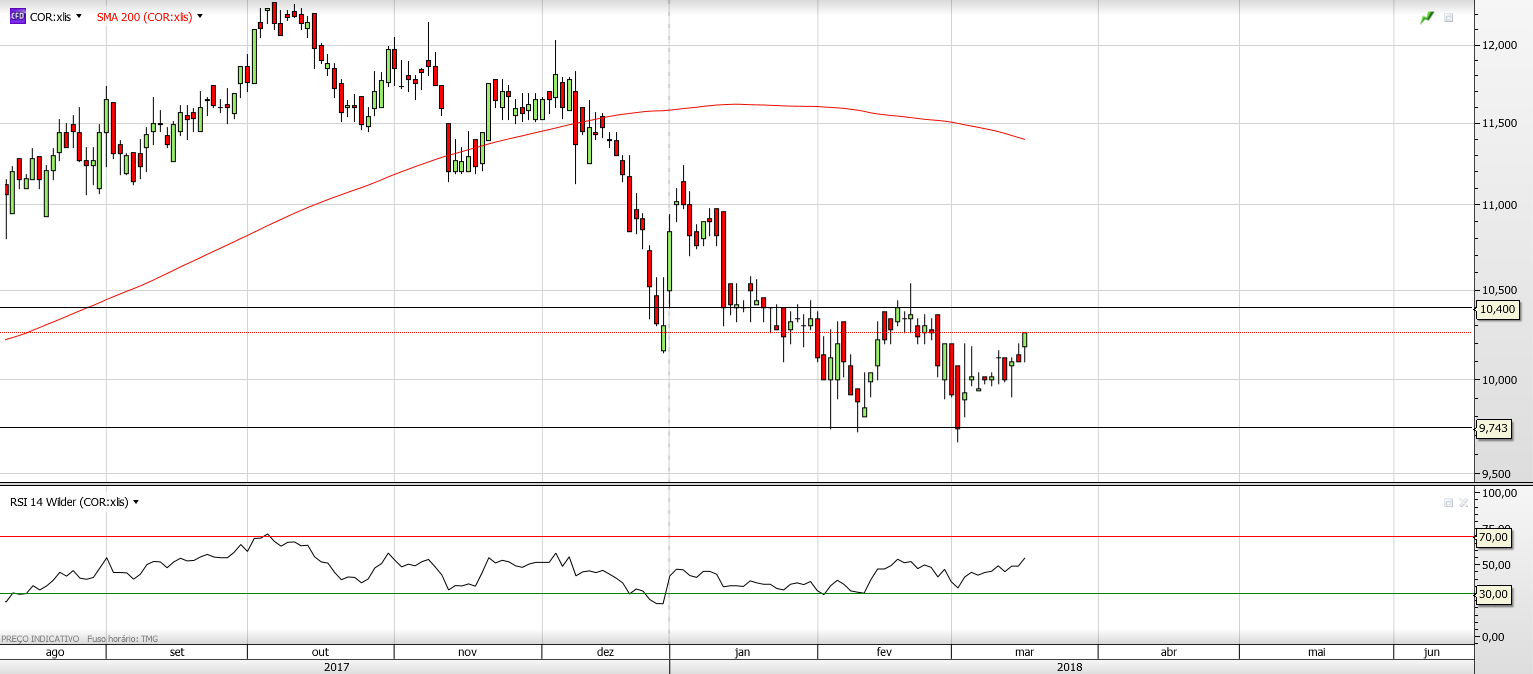Image resolution: width=1533 pixels, height=674 pixels.
Task: Click the 'mar' month on time axis
Action: (1024, 652)
